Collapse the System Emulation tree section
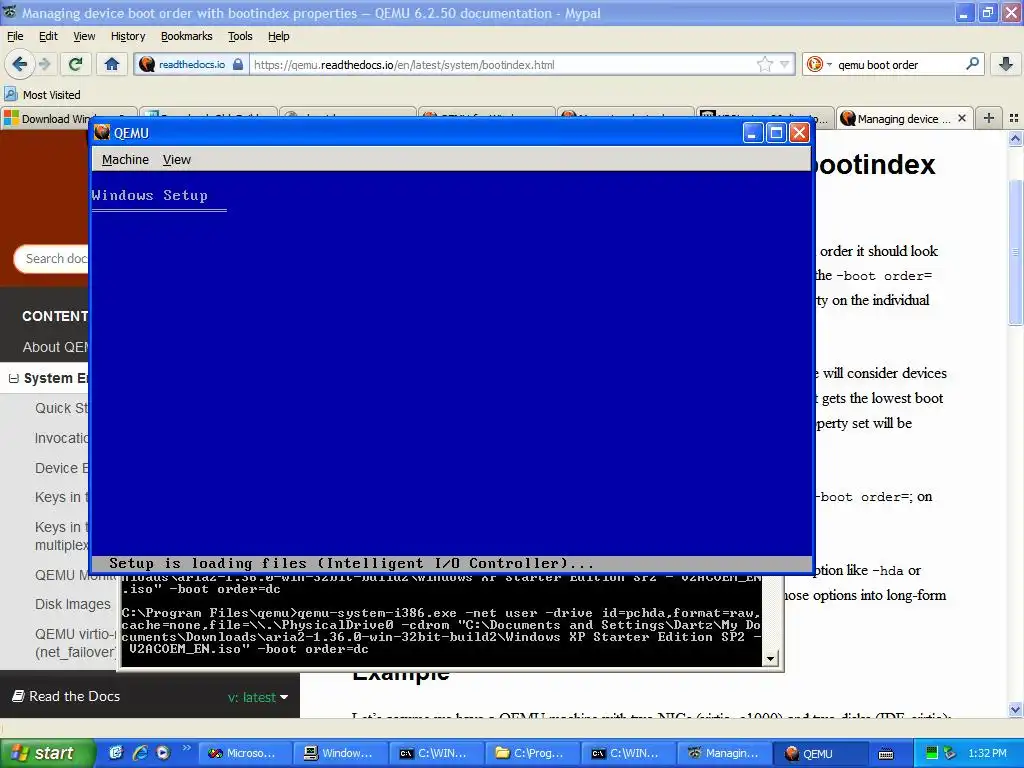Viewport: 1024px width, 768px height. tap(14, 378)
